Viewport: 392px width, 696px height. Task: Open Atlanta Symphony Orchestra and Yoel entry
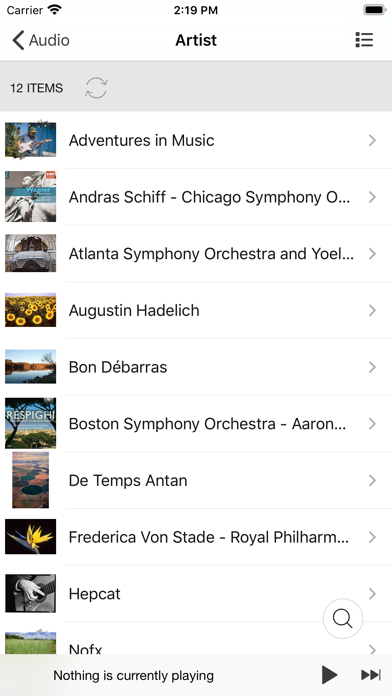[196, 254]
